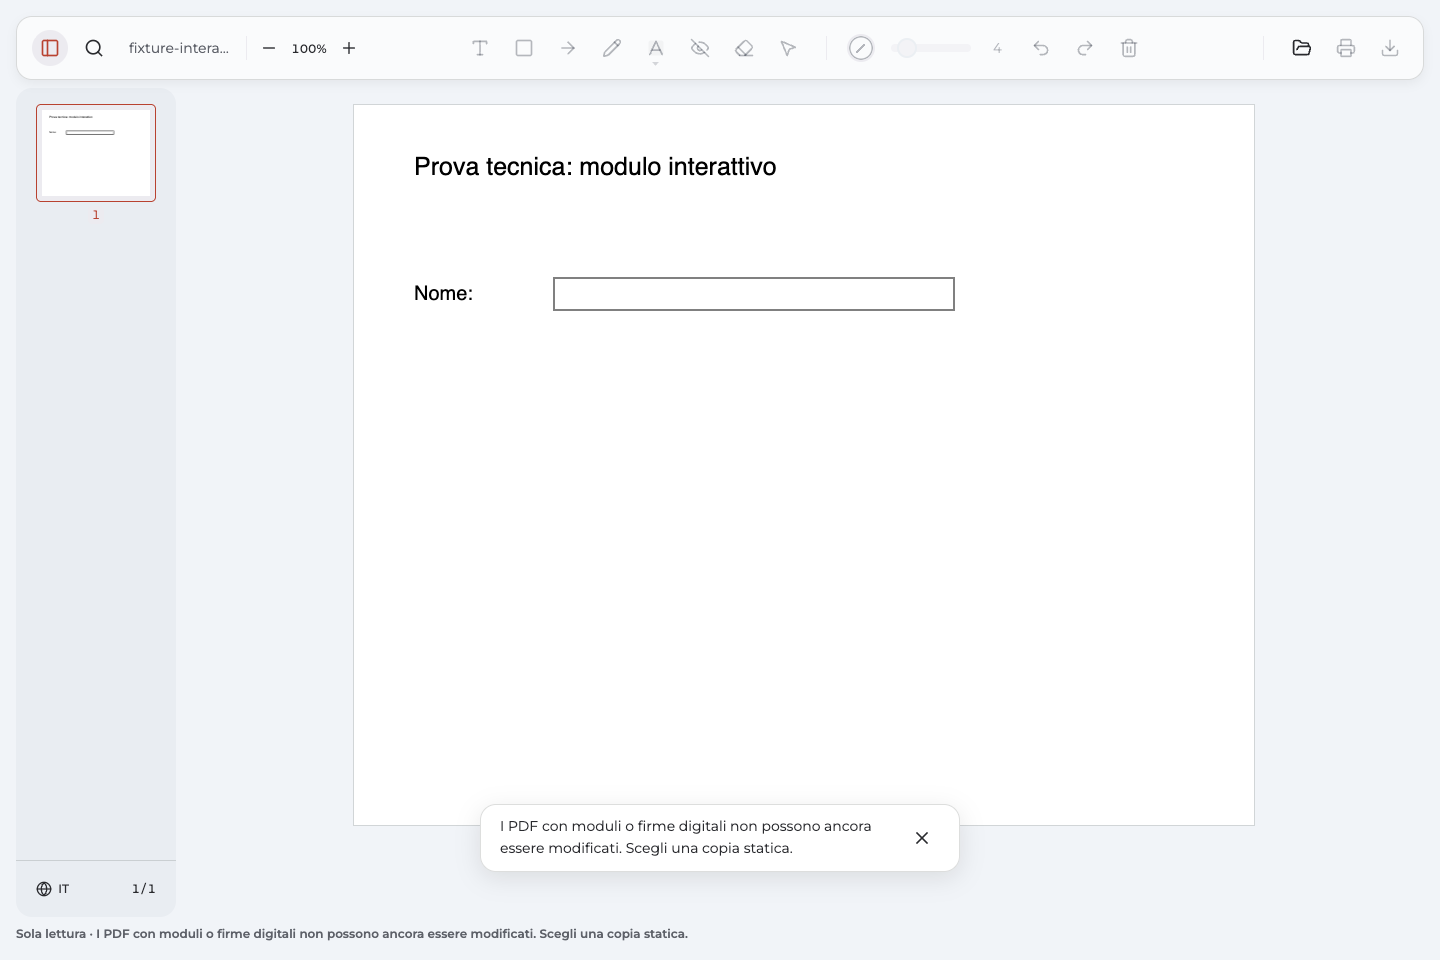Click the 'Prova tecnica: modulo interattivo' heading

[x=595, y=166]
